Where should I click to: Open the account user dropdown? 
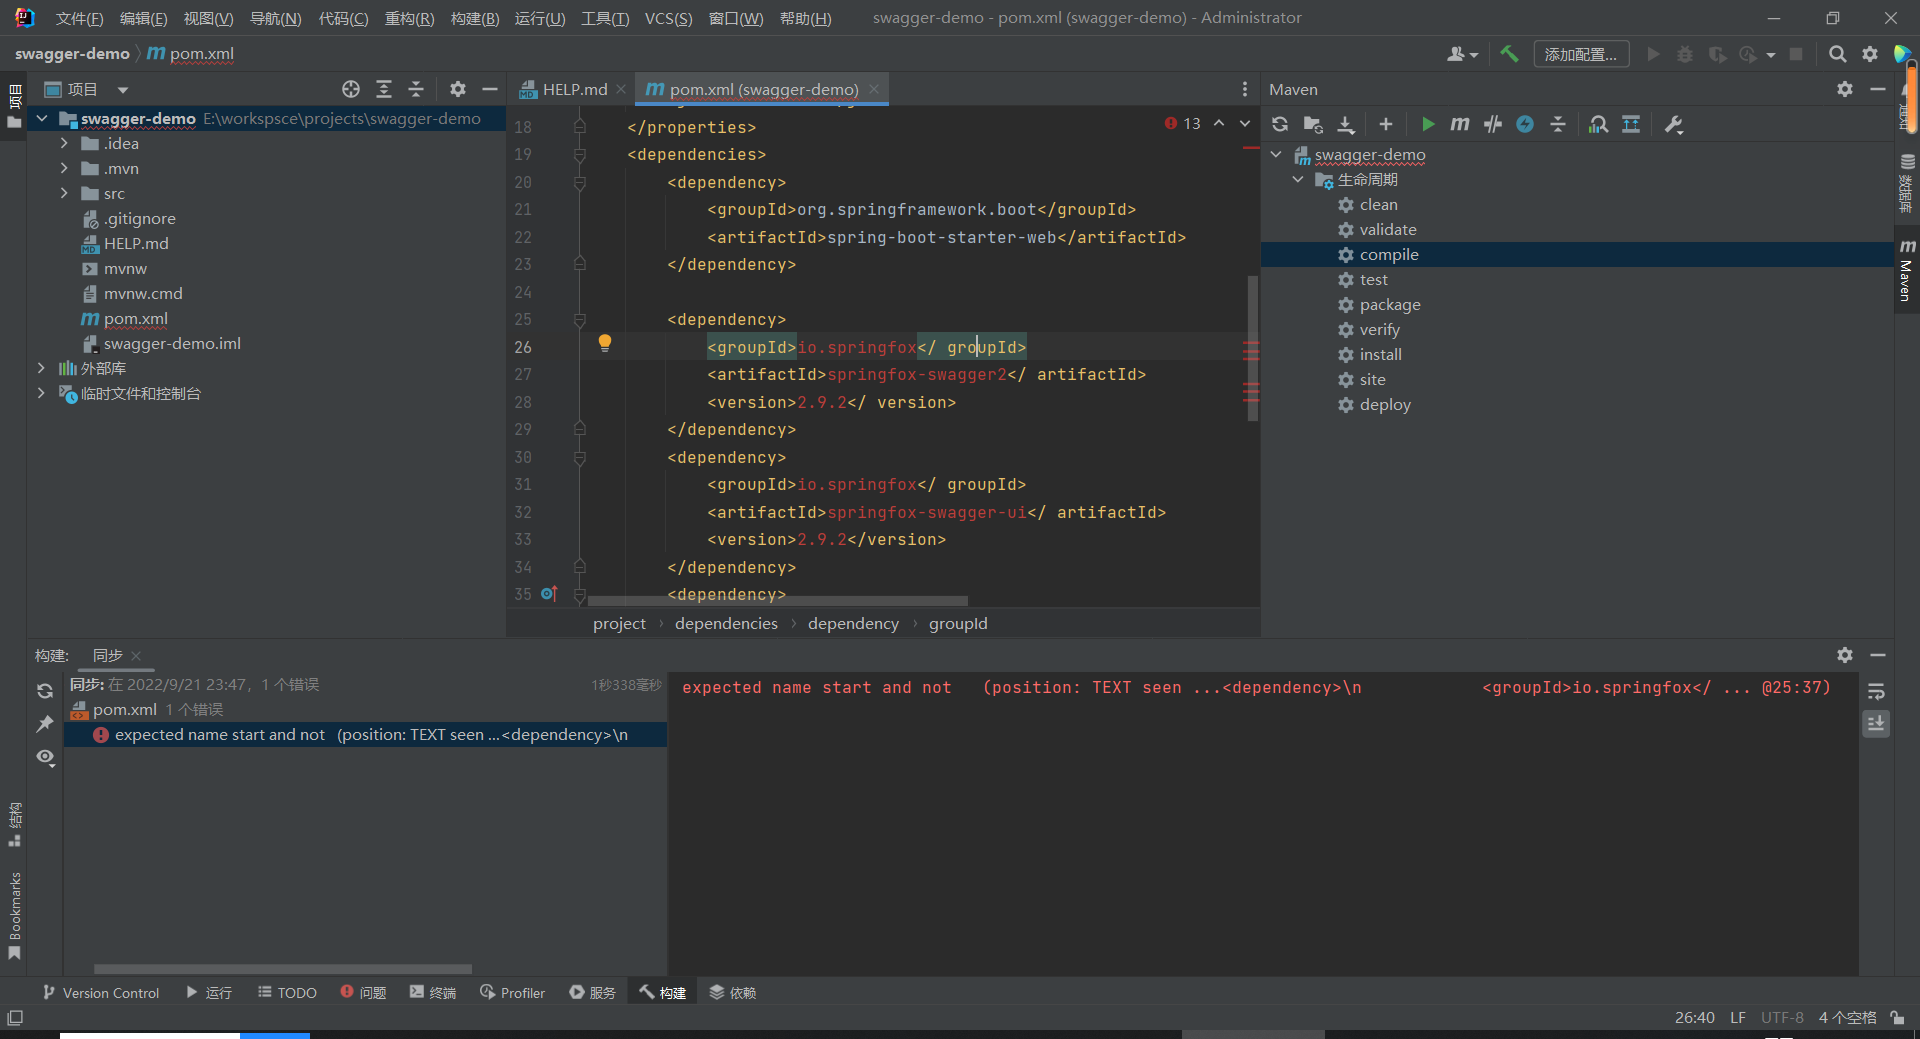click(x=1462, y=54)
